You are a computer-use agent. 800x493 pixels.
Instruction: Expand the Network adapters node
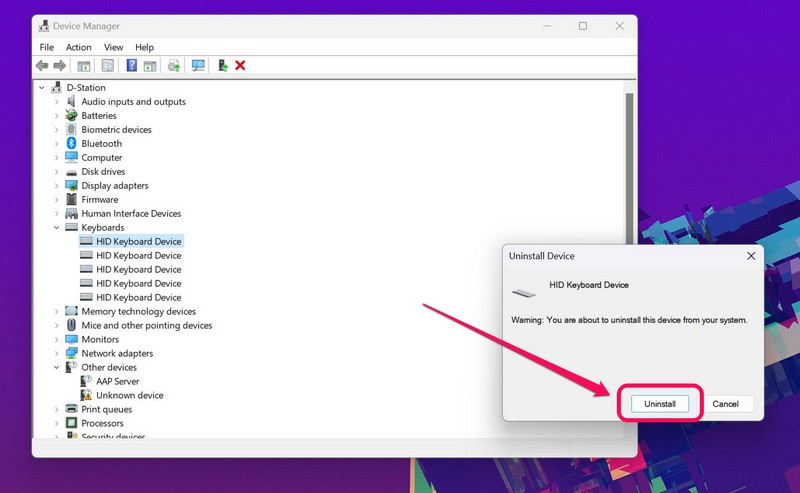coord(56,354)
